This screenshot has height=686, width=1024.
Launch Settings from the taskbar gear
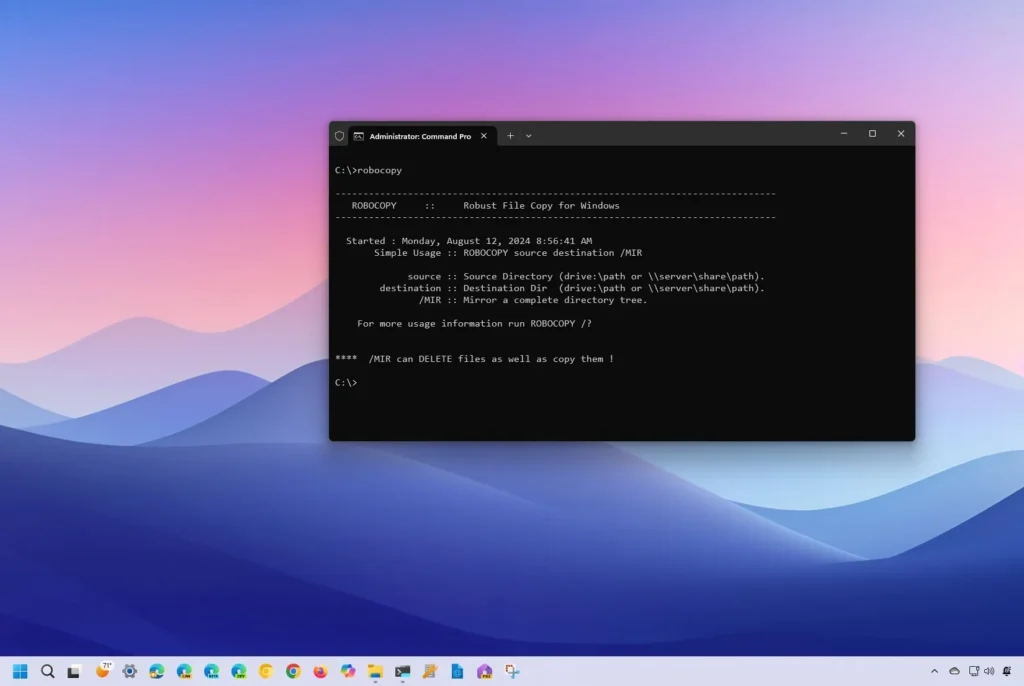coord(129,671)
